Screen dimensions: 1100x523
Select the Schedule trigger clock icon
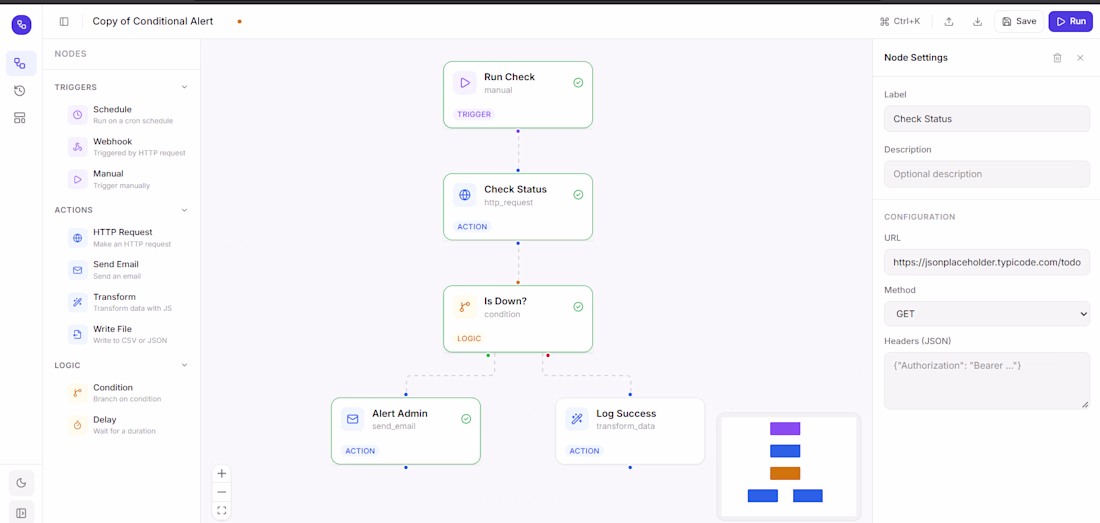point(78,115)
